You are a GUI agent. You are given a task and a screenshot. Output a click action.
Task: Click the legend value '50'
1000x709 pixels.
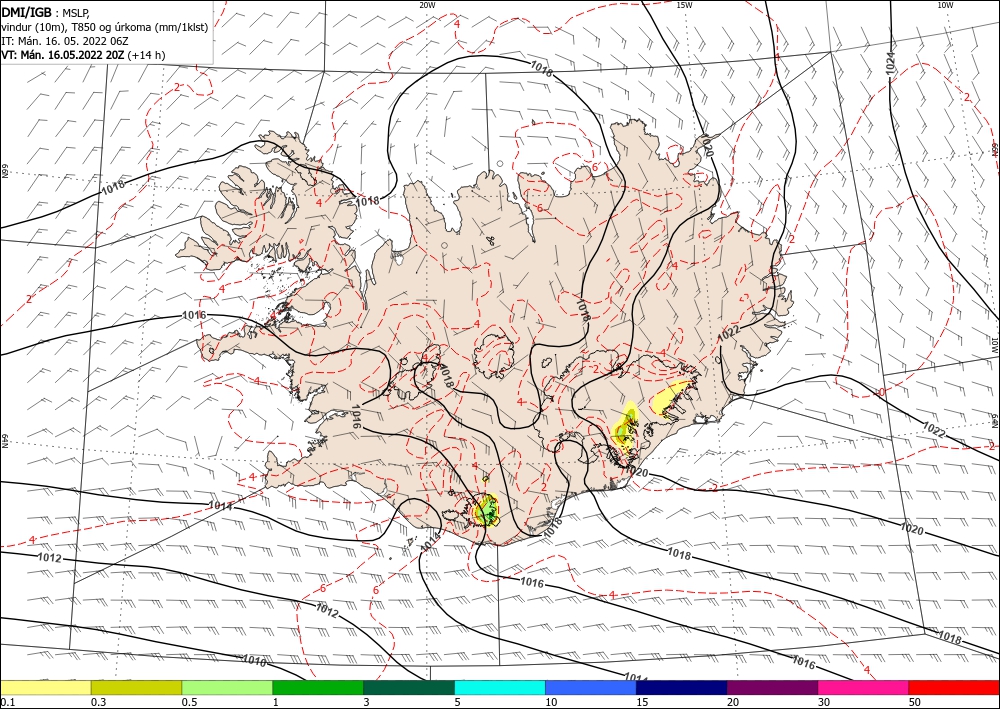(915, 702)
